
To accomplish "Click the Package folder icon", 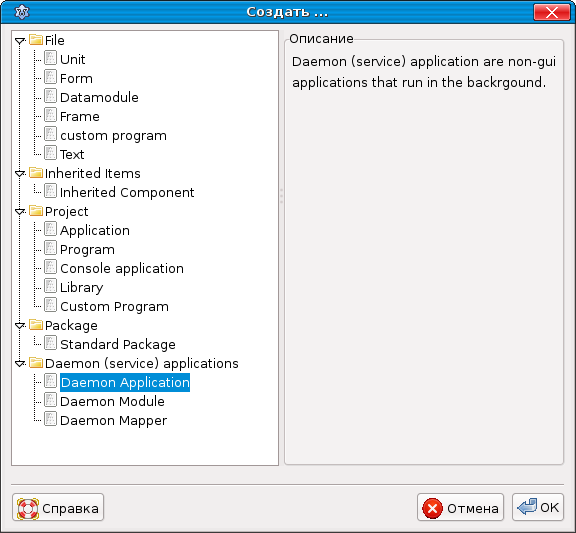I will (x=36, y=324).
